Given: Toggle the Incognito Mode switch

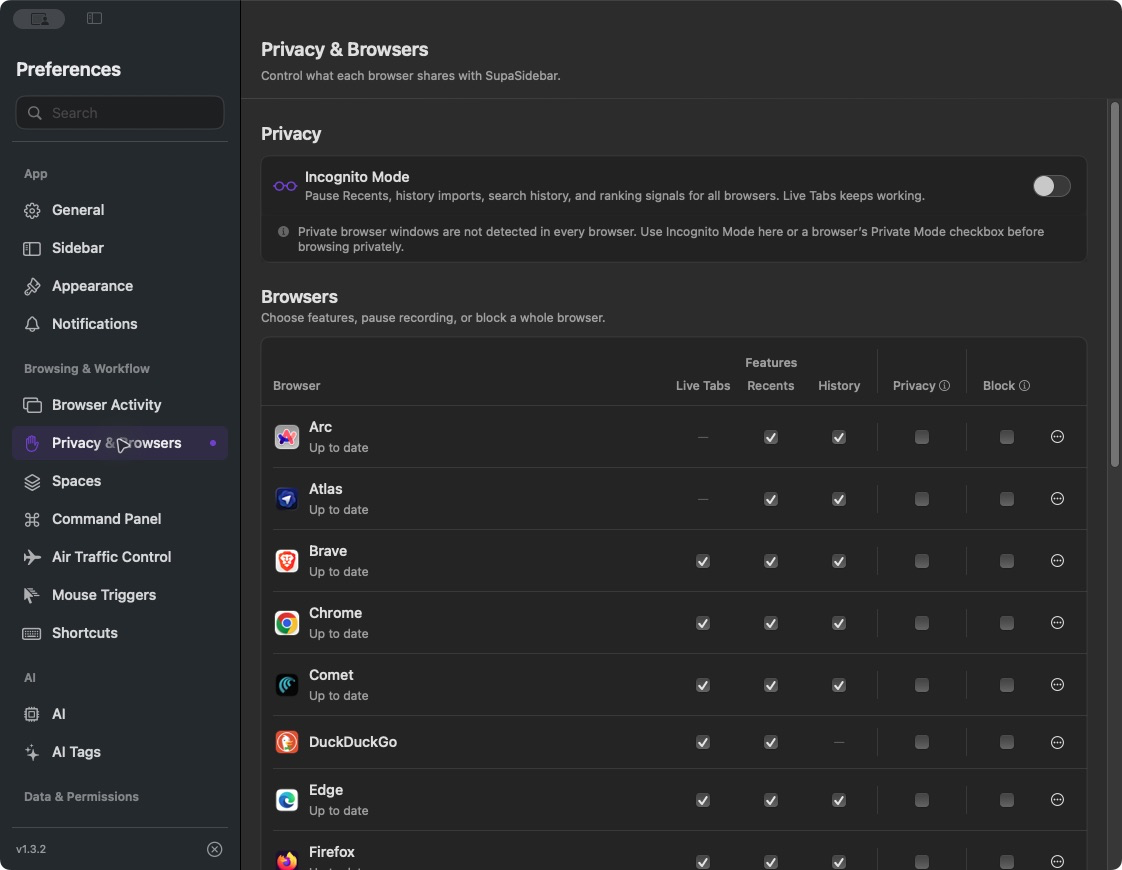Looking at the screenshot, I should pyautogui.click(x=1051, y=186).
